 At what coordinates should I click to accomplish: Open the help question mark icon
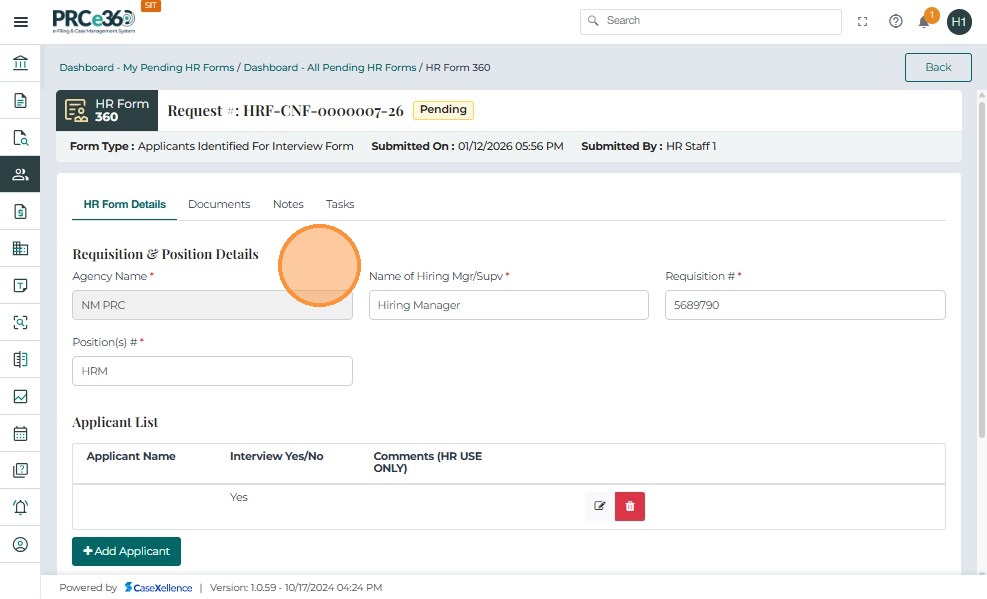pos(896,21)
